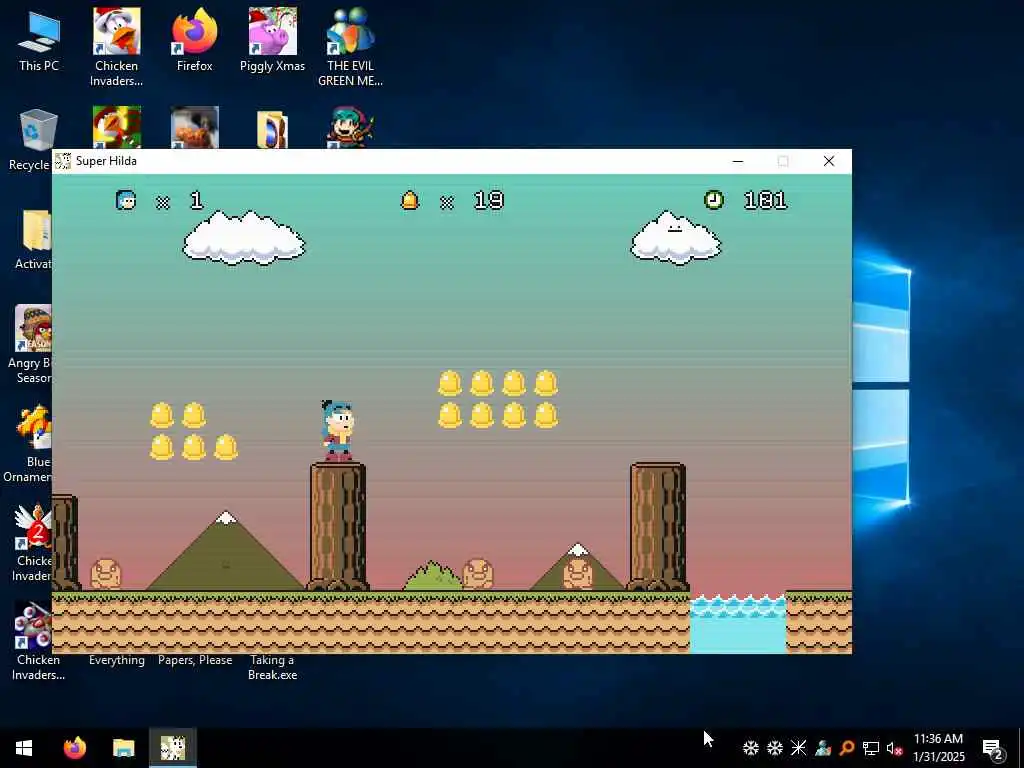The image size is (1024, 768).
Task: Open the network status tray icon
Action: click(871, 748)
